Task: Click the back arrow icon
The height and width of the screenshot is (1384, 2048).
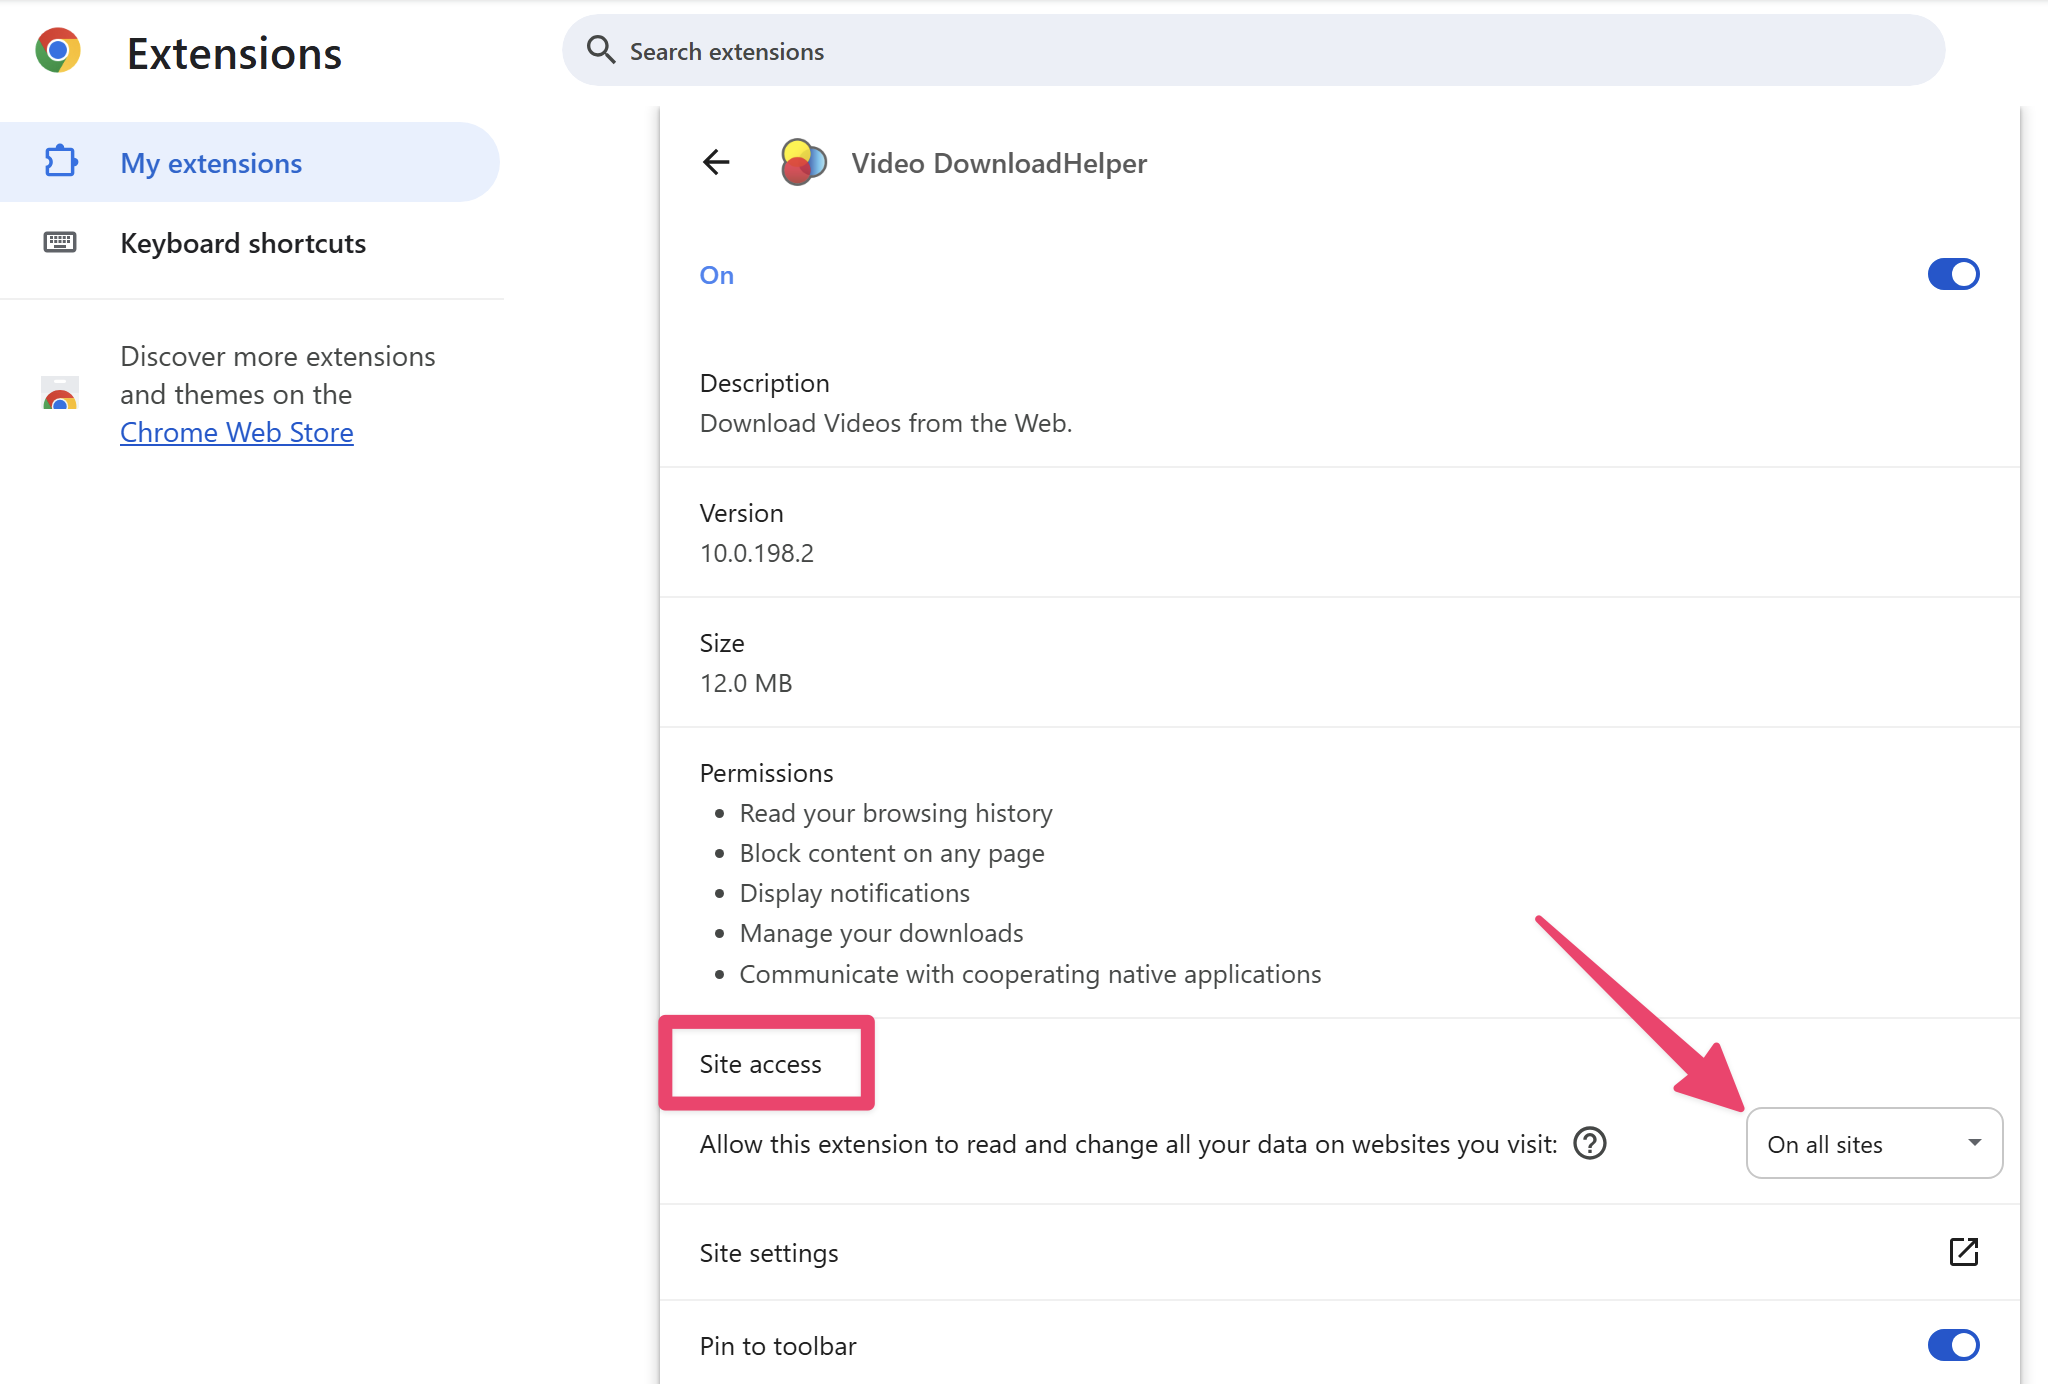Action: tap(716, 162)
